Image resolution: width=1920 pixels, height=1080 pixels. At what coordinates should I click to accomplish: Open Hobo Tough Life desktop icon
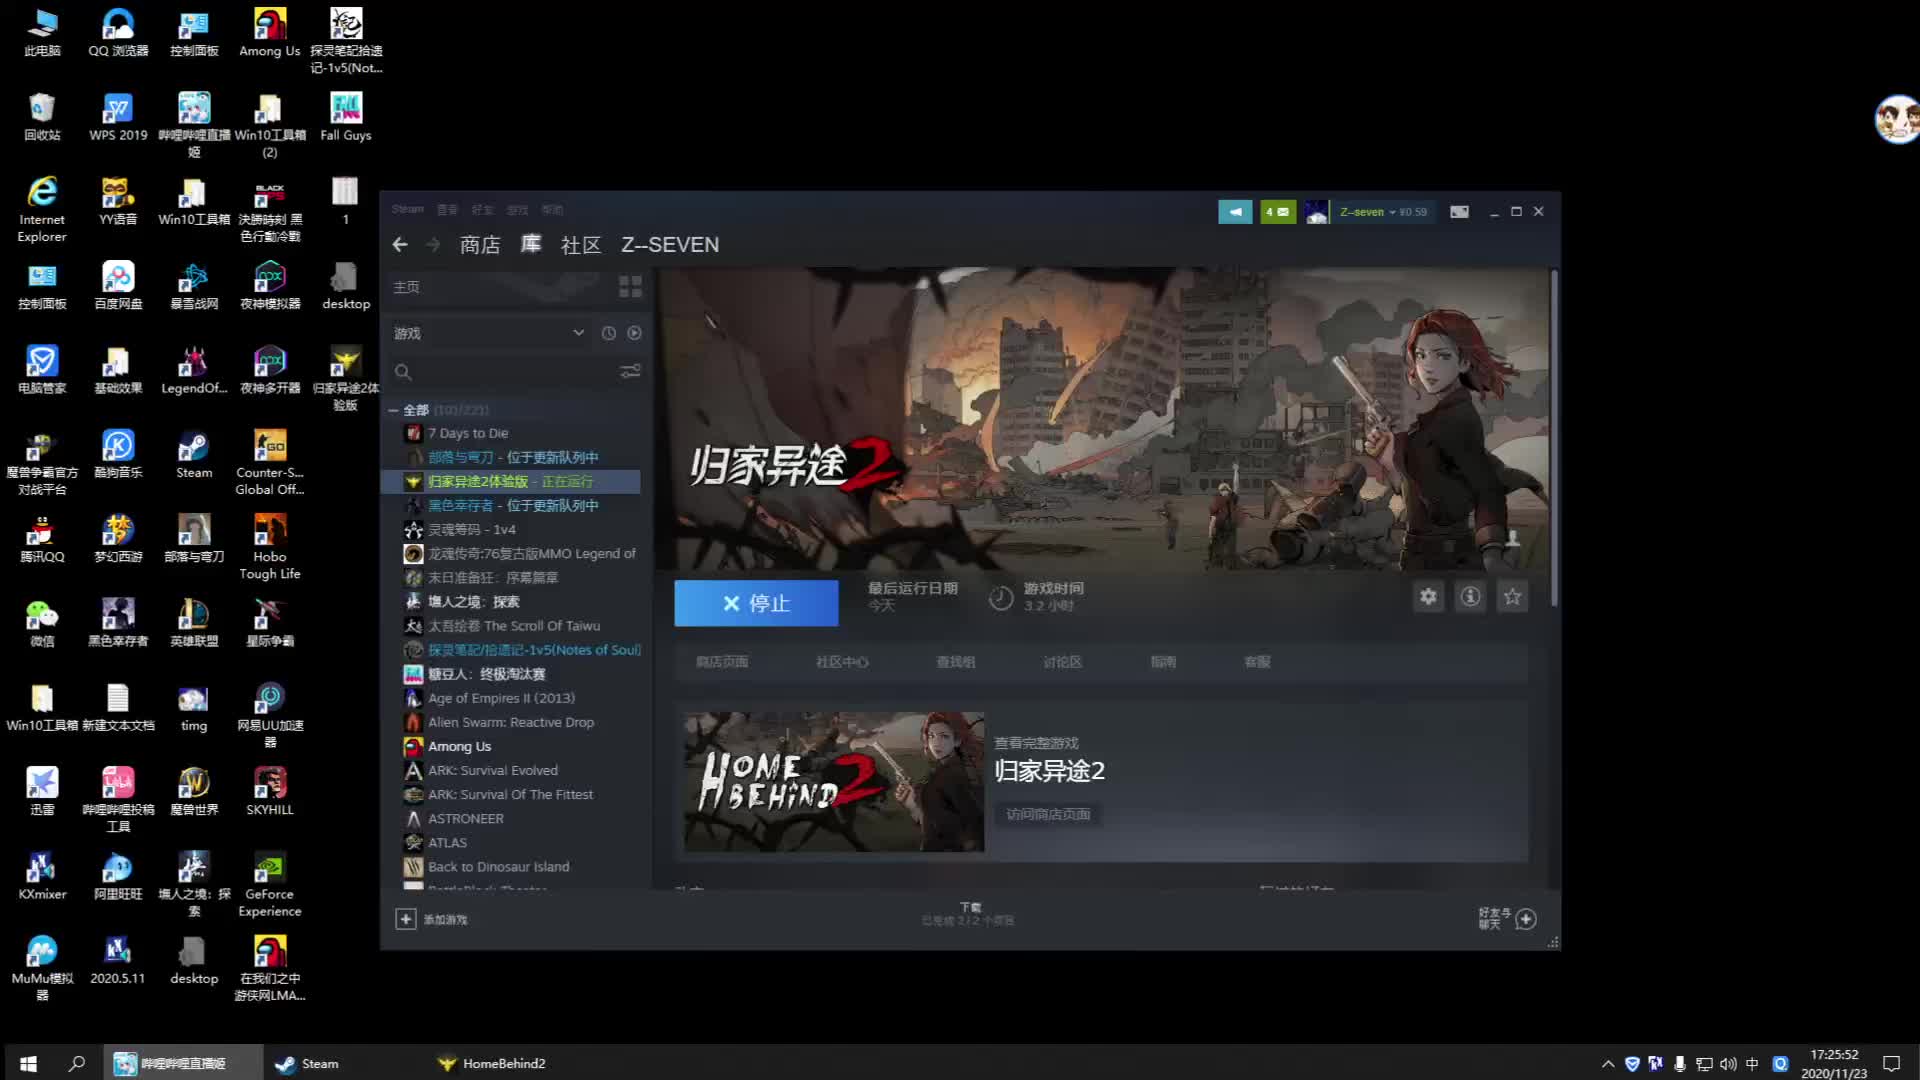270,547
